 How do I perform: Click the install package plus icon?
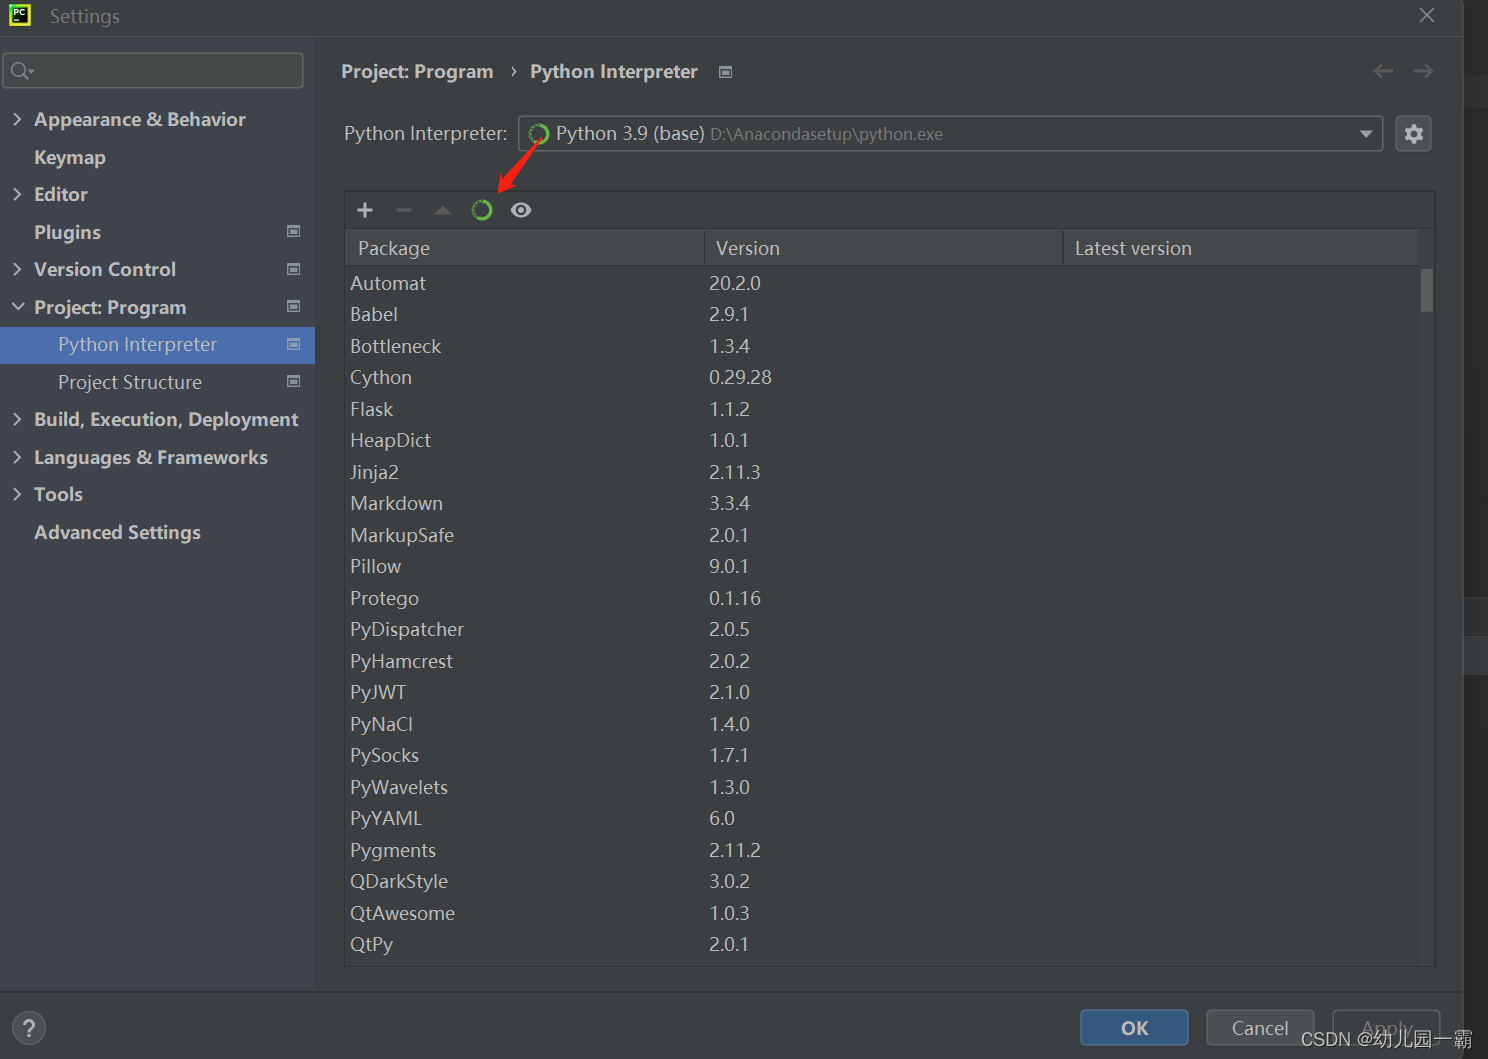pos(365,210)
